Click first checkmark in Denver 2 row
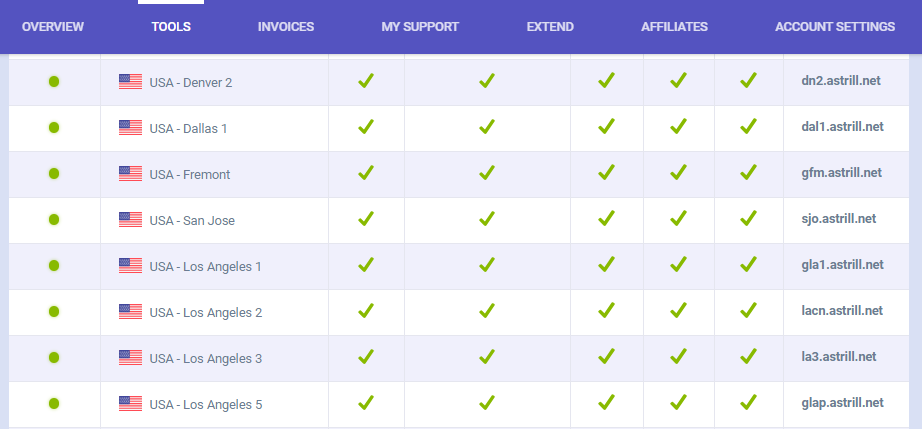Image resolution: width=922 pixels, height=429 pixels. point(366,81)
